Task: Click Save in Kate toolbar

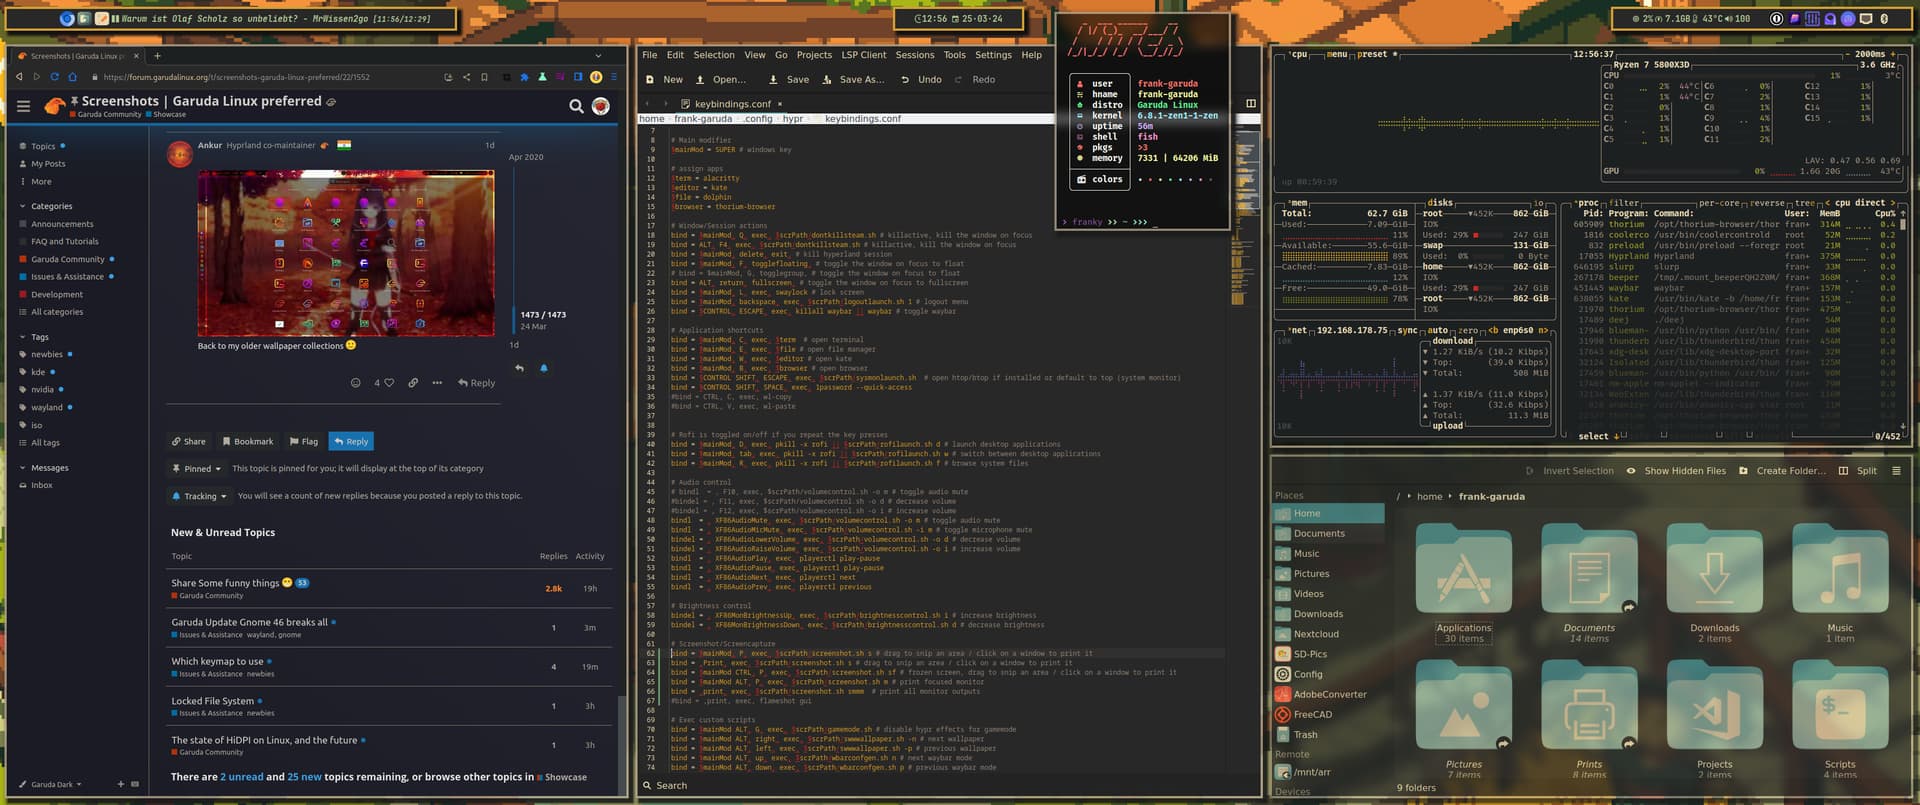Action: pyautogui.click(x=789, y=80)
